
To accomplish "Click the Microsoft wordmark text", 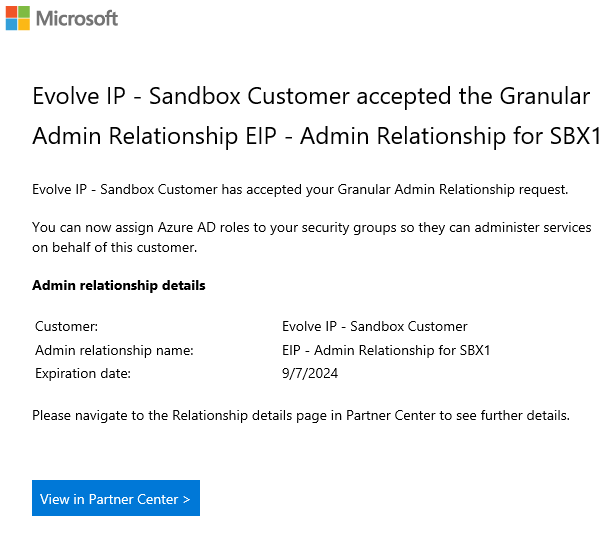I will (x=77, y=18).
